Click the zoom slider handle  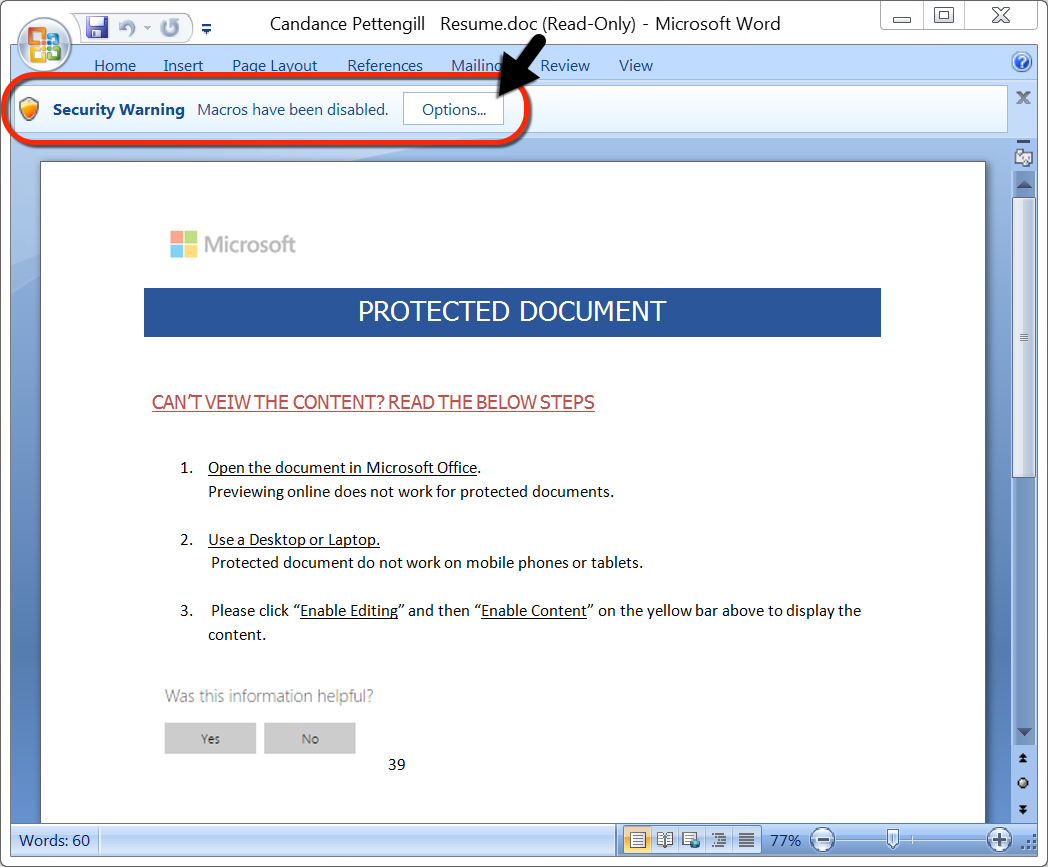click(x=892, y=839)
